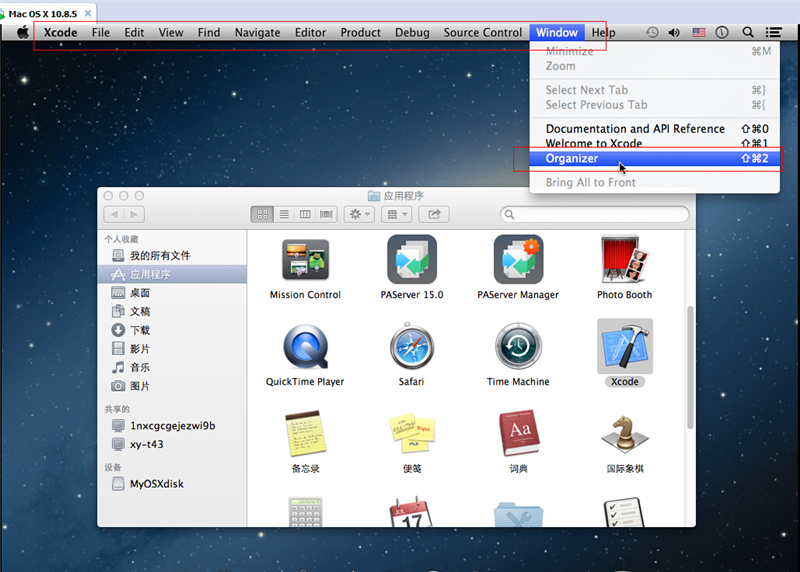Select 文稿 in Finder sidebar
Image resolution: width=800 pixels, height=572 pixels.
click(172, 311)
